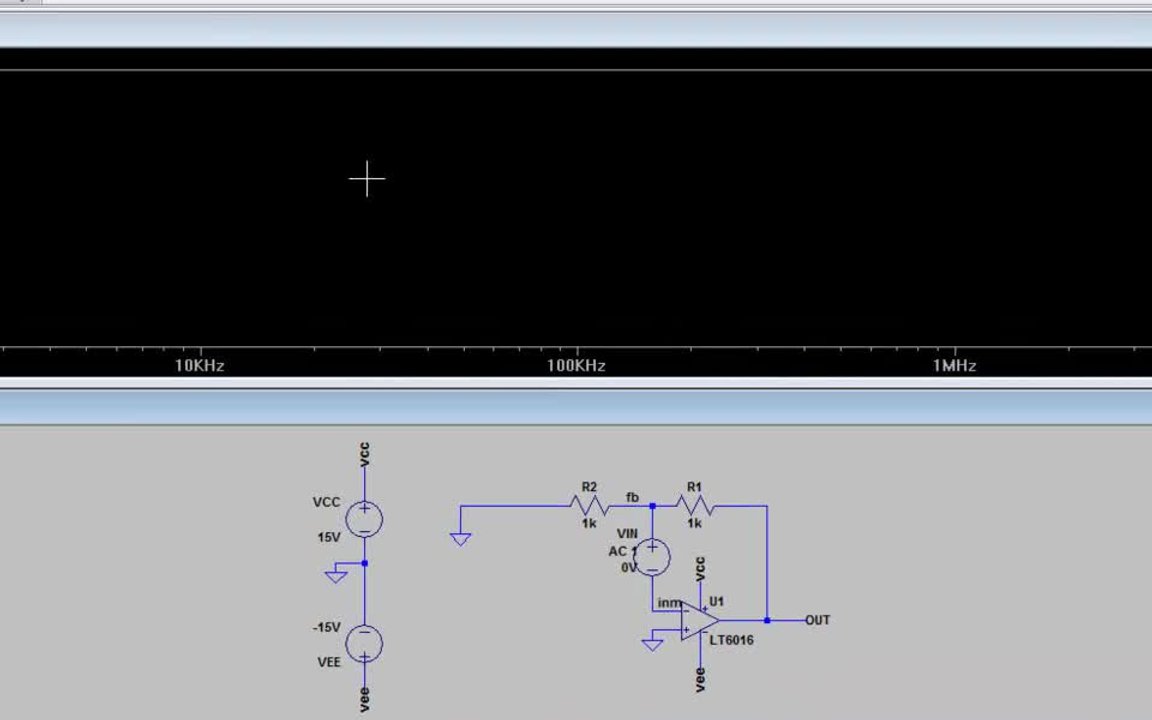Screen dimensions: 1152x720
Task: Click the 1MHz axis label
Action: pos(954,365)
